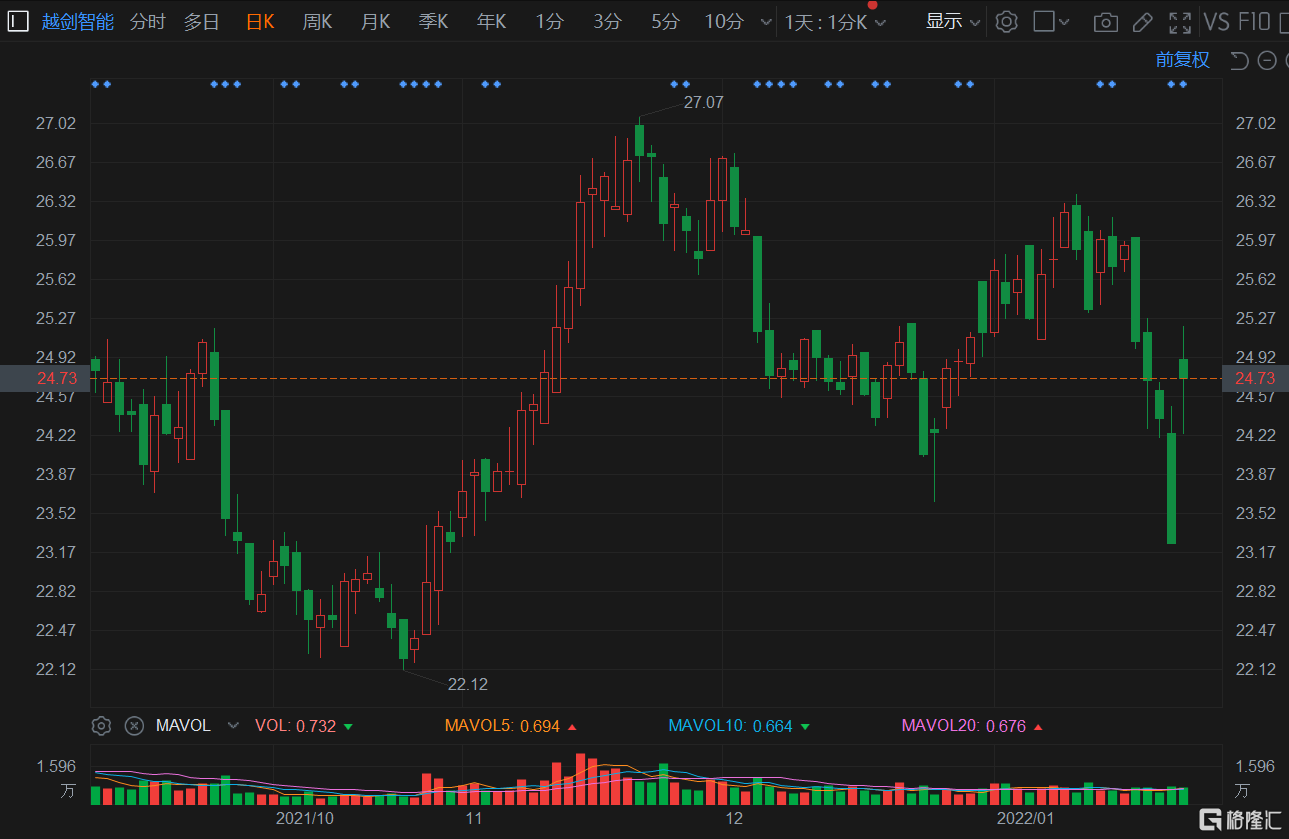Screen dimensions: 1289x839
Task: Click the 12 month label on date axis
Action: (735, 818)
